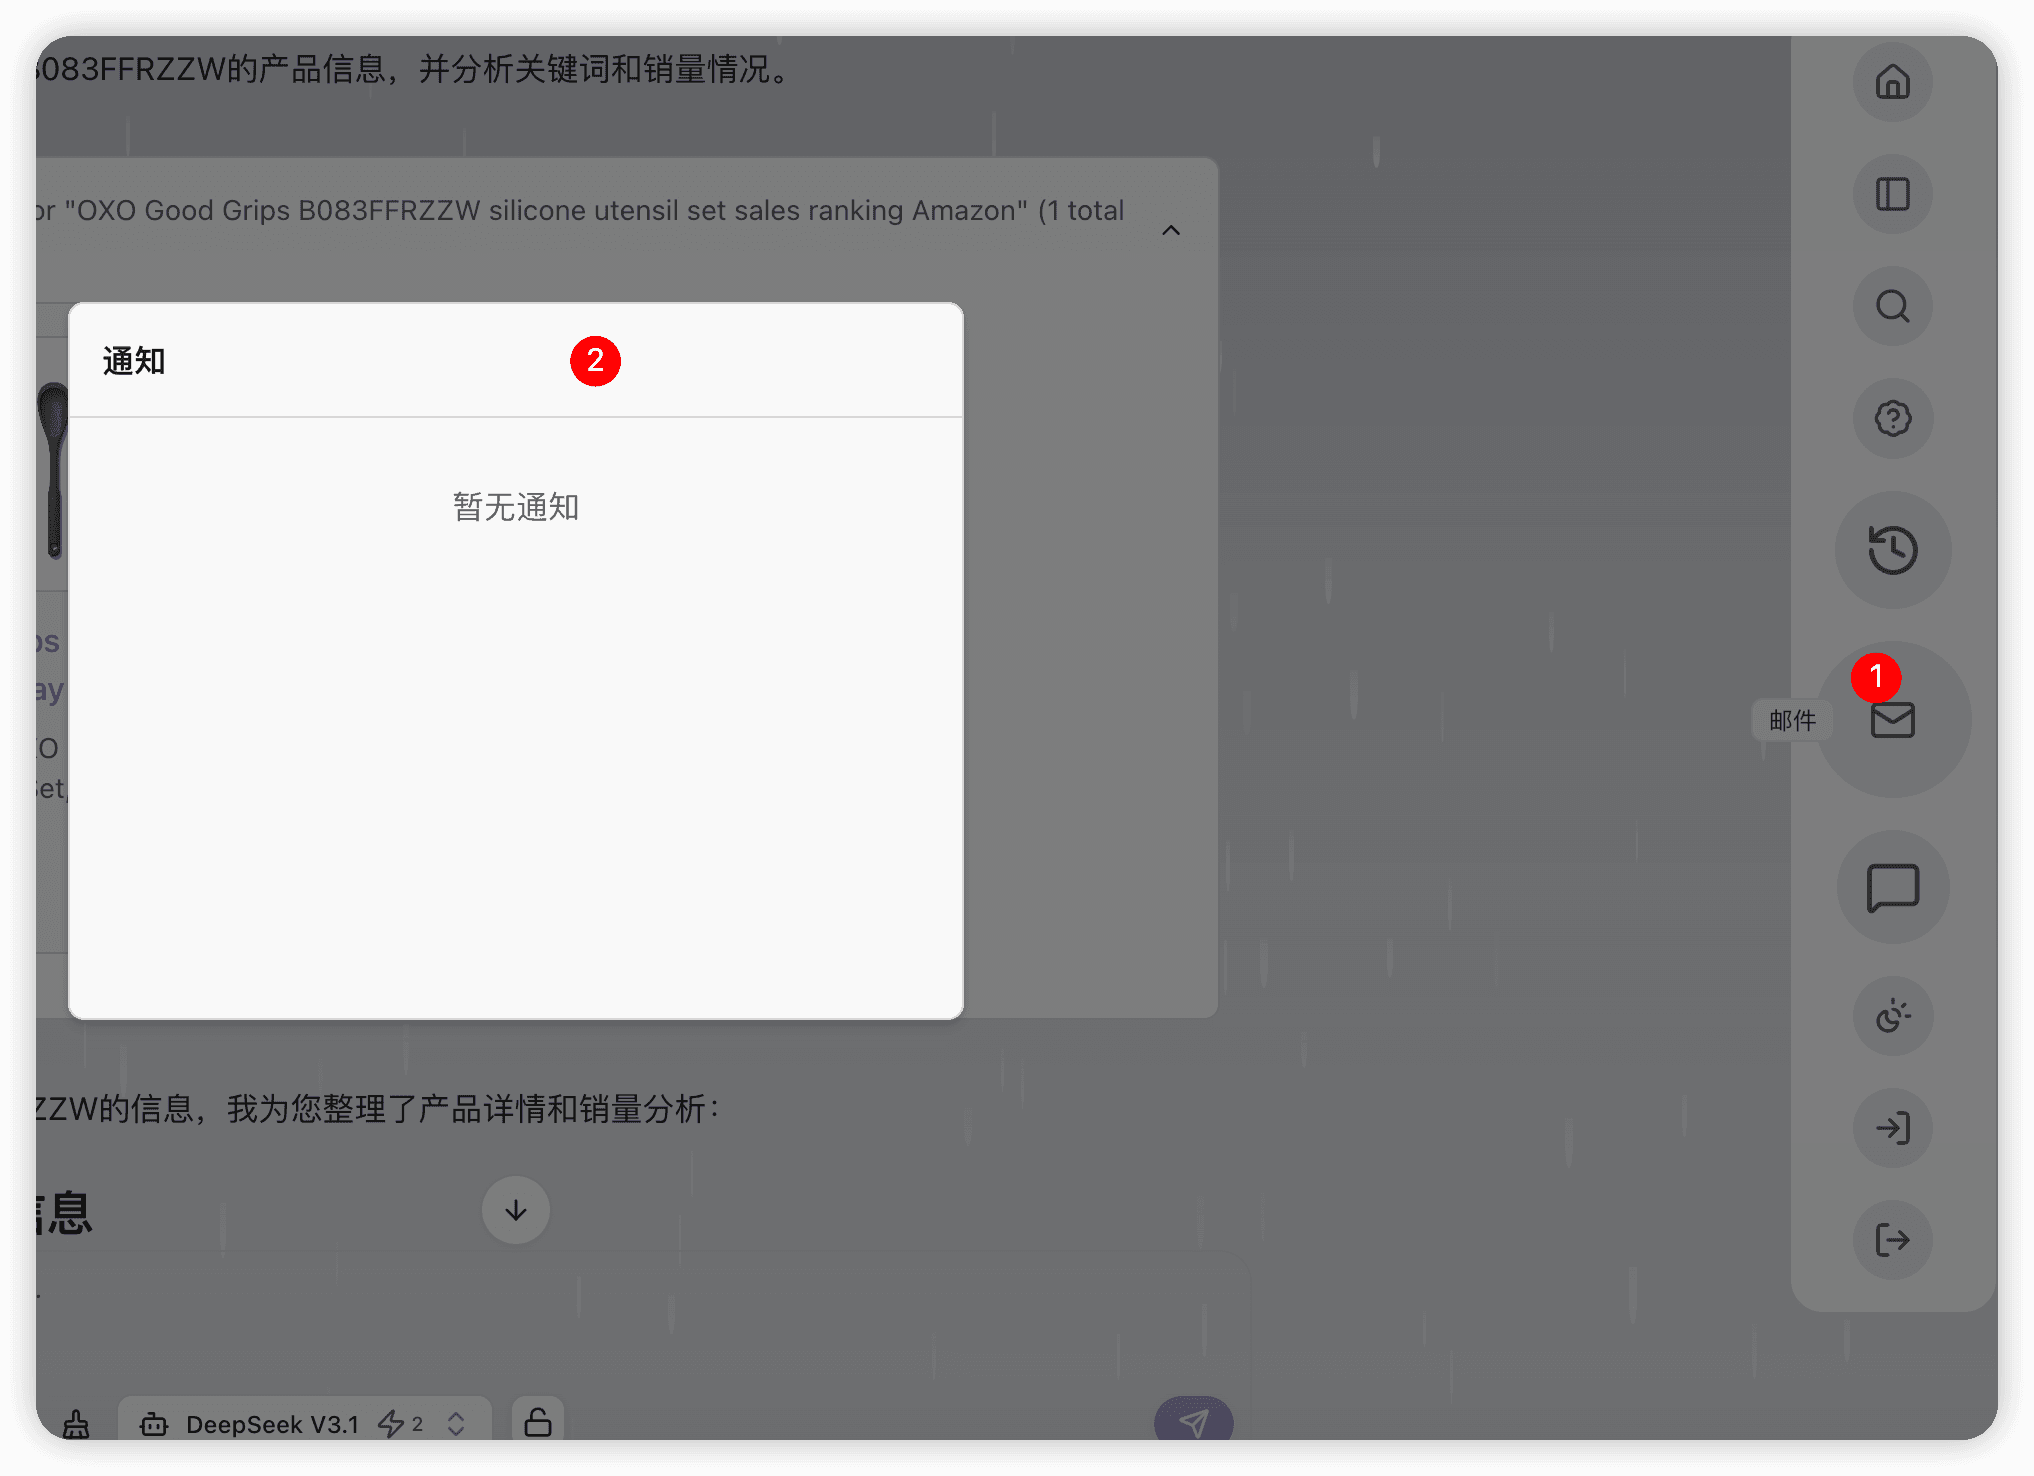Open the 邮件 mail icon with notification badge
Screen dimensions: 2034x1476
tap(1892, 719)
